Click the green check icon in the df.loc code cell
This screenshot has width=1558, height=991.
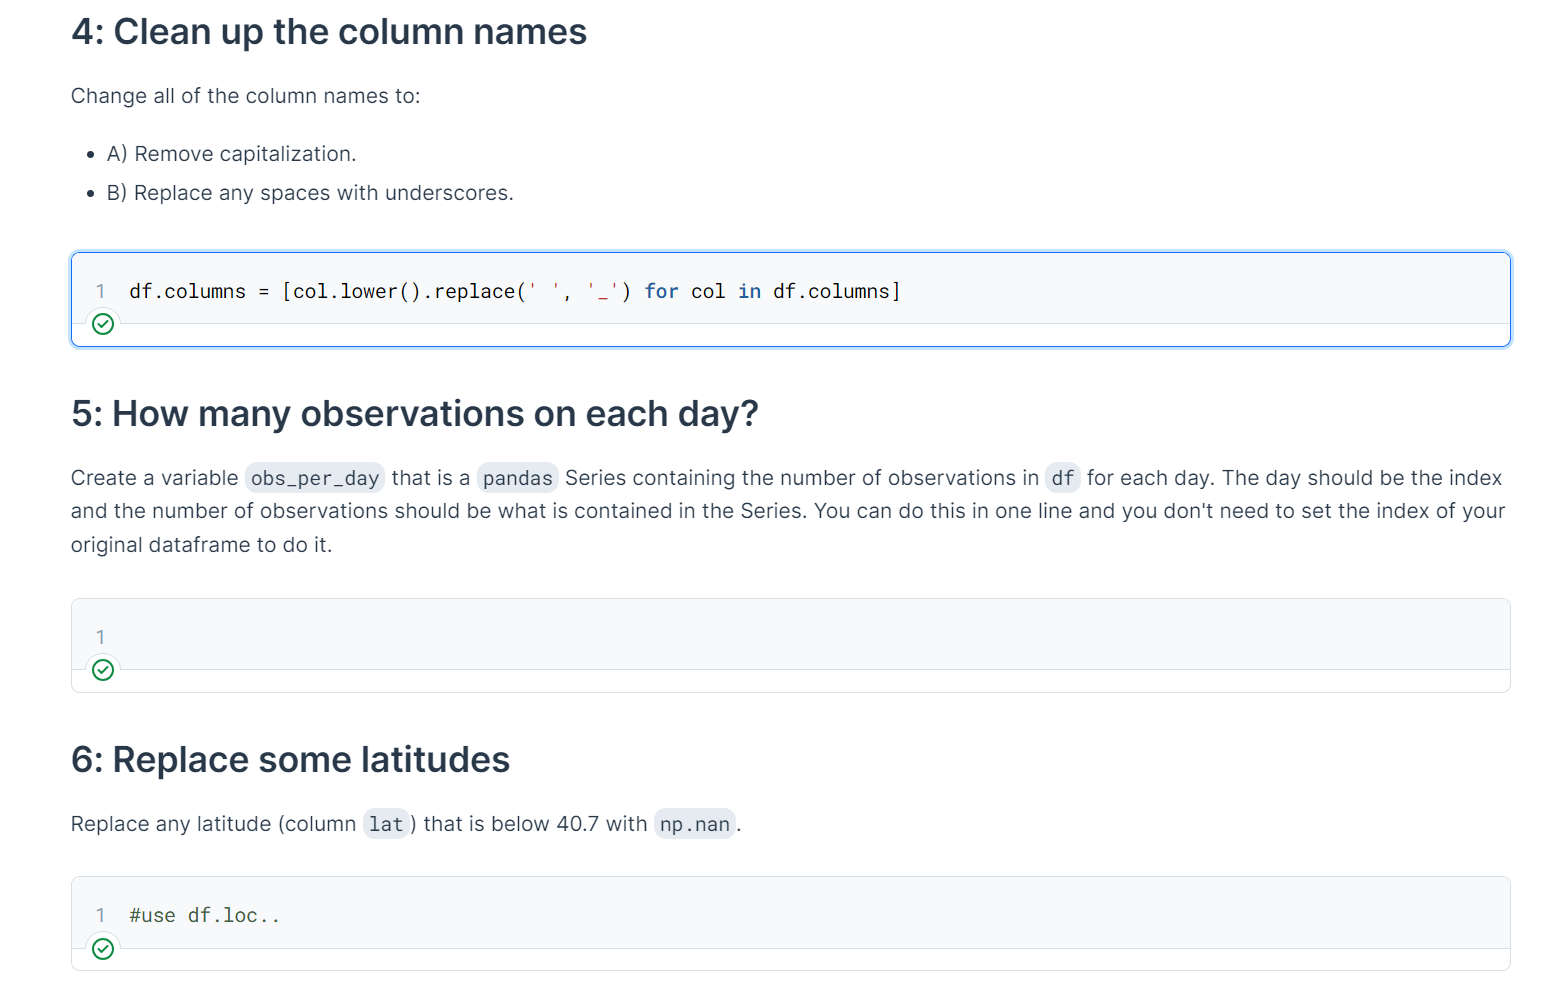coord(103,949)
